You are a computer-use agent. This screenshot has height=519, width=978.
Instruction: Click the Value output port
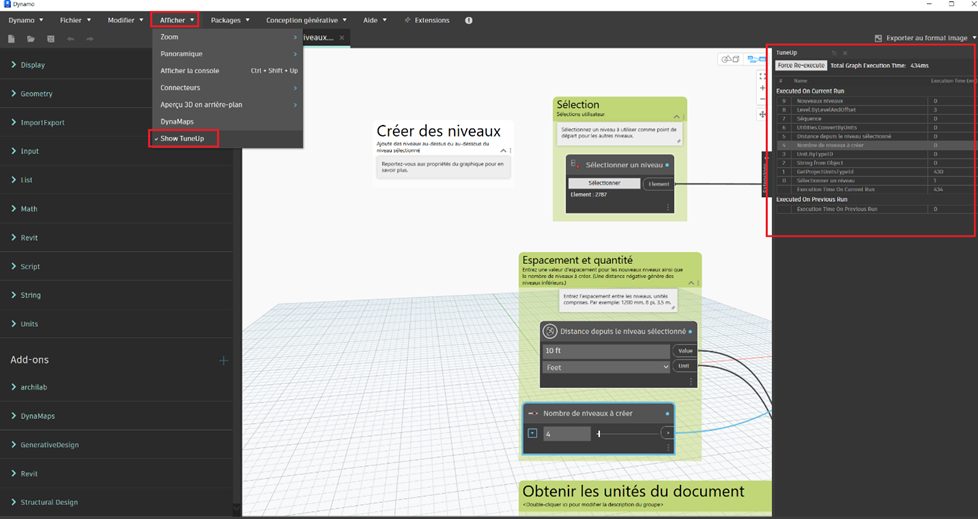(x=685, y=351)
